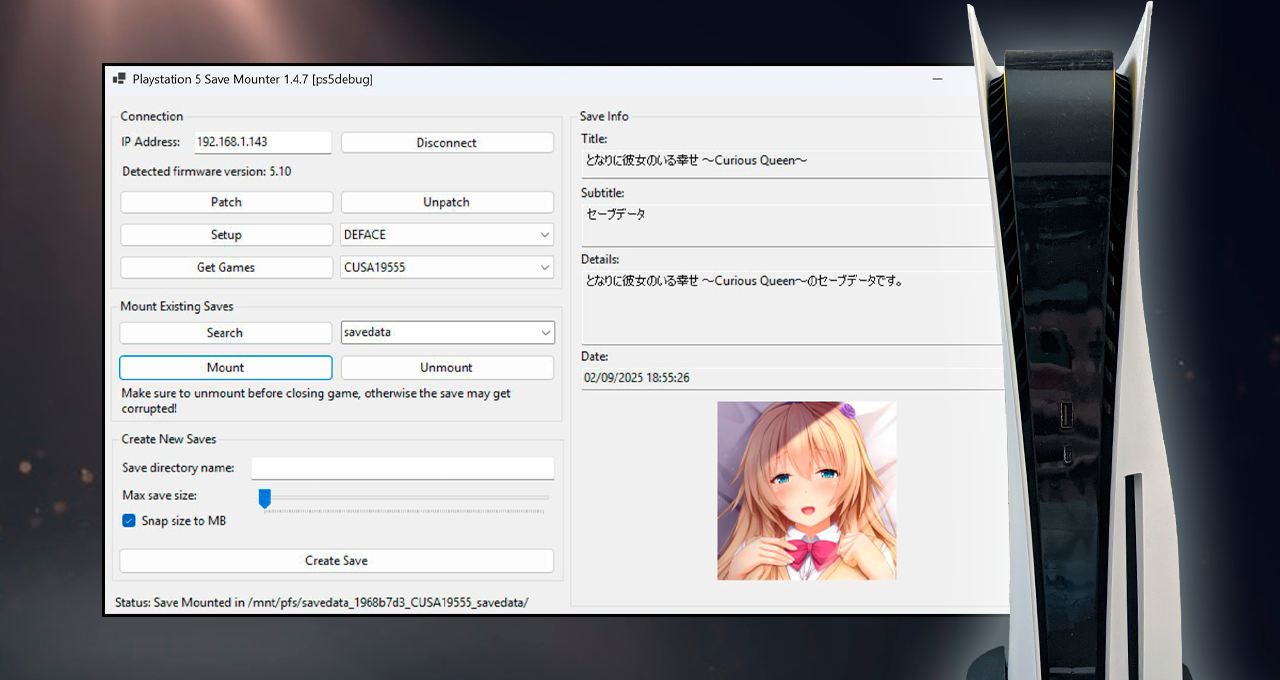The width and height of the screenshot is (1280, 680).
Task: Focus the IP Address input field
Action: tap(262, 143)
